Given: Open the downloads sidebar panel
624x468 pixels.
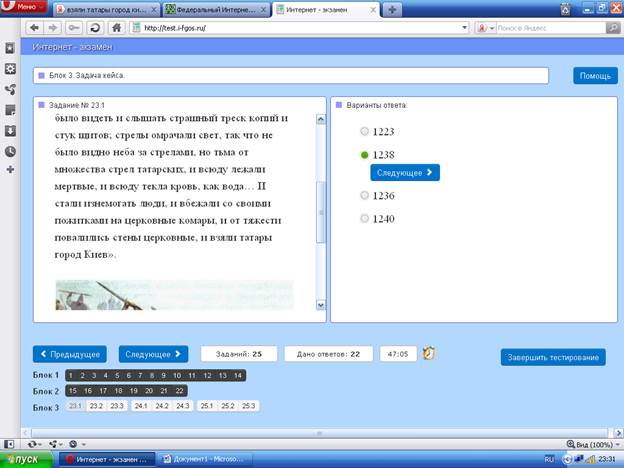Looking at the screenshot, I should tap(10, 131).
